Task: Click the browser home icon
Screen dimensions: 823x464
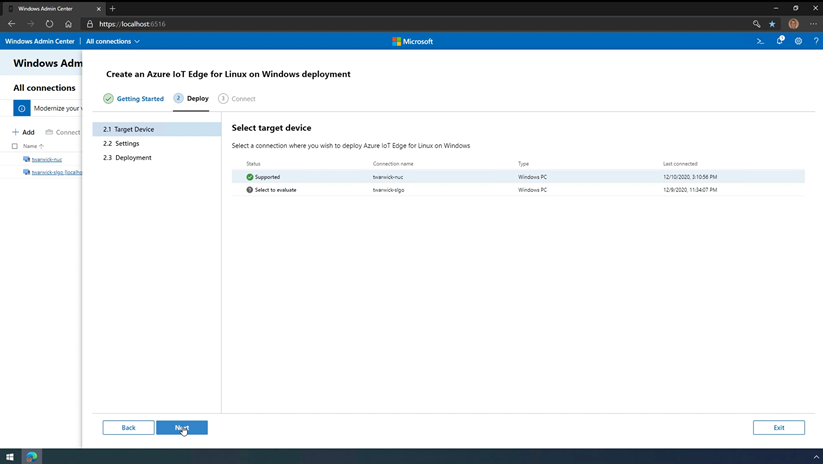Action: click(68, 24)
